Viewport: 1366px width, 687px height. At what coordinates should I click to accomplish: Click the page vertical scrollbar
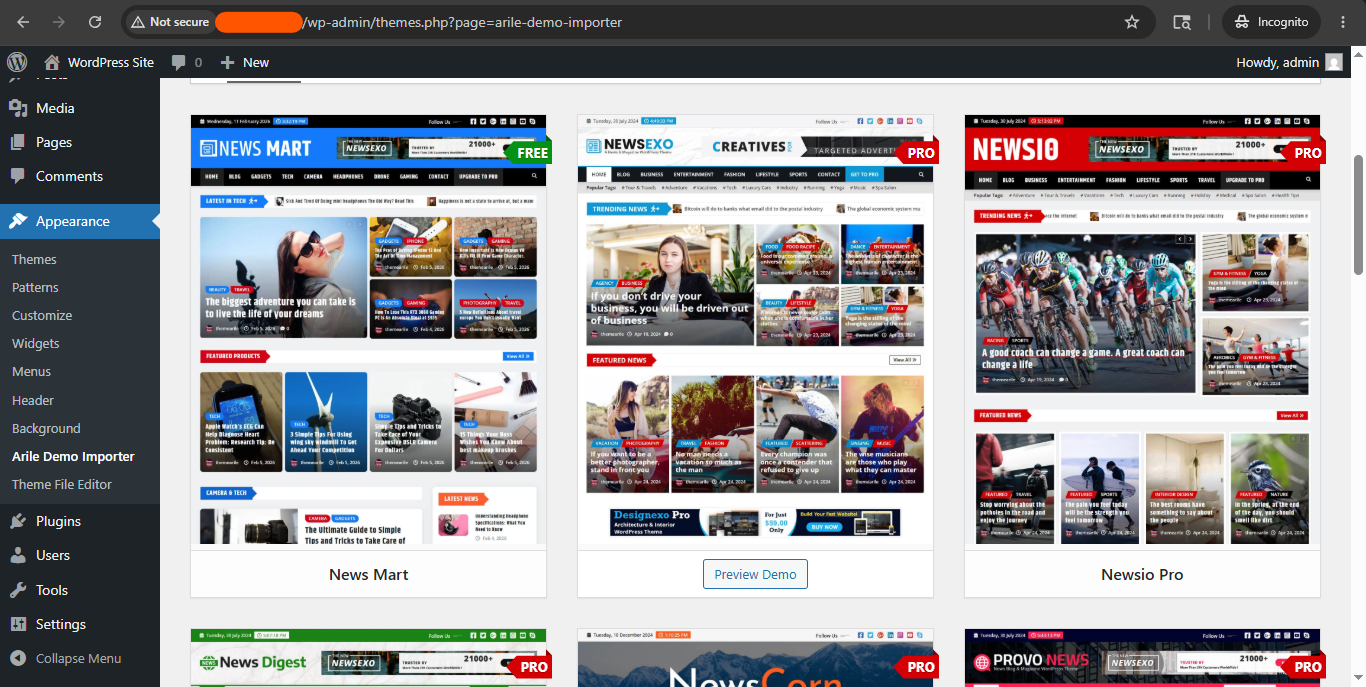point(1358,214)
